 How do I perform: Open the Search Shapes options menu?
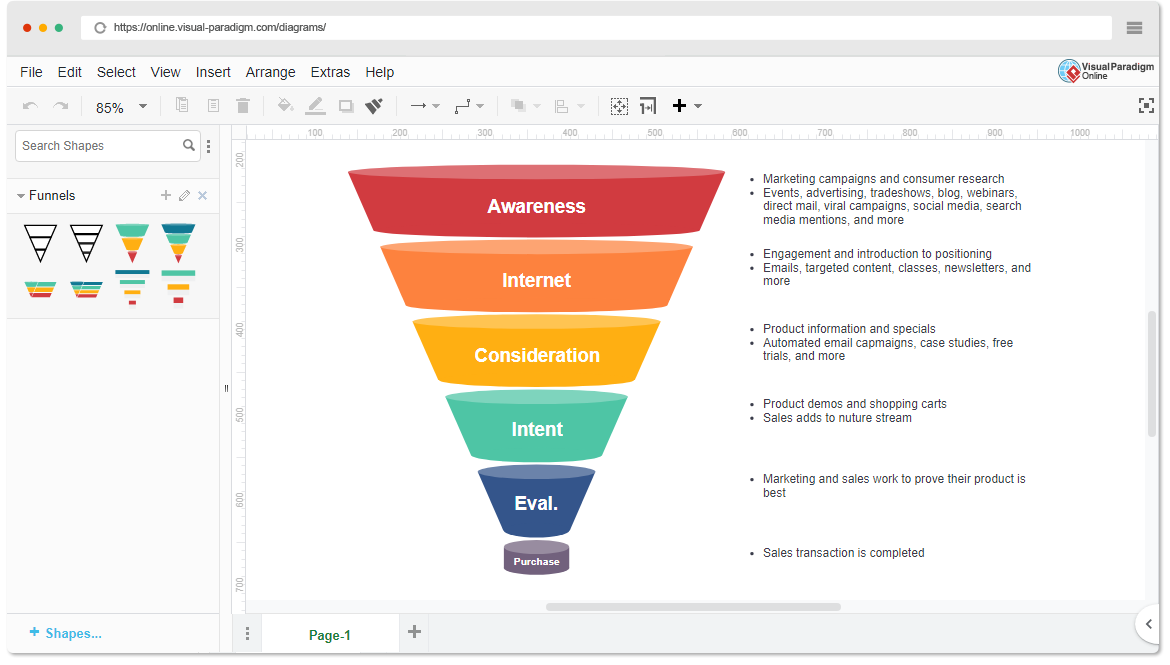(209, 146)
